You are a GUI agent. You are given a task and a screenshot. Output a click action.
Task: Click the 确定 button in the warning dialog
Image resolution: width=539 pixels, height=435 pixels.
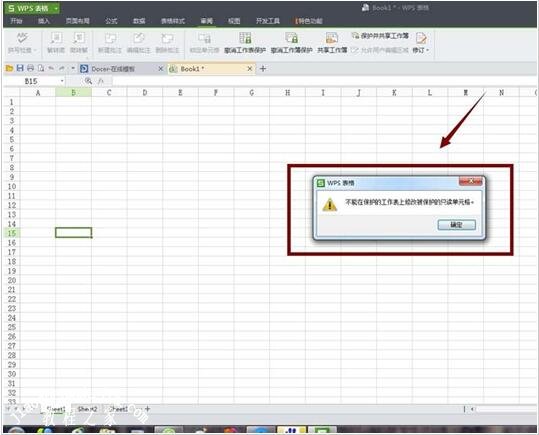coord(456,225)
